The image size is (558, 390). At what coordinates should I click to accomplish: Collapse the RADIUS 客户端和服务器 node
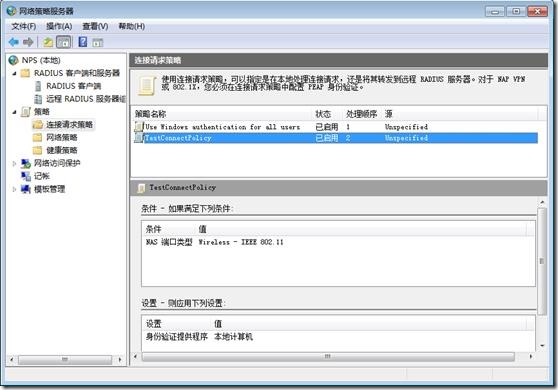point(14,74)
